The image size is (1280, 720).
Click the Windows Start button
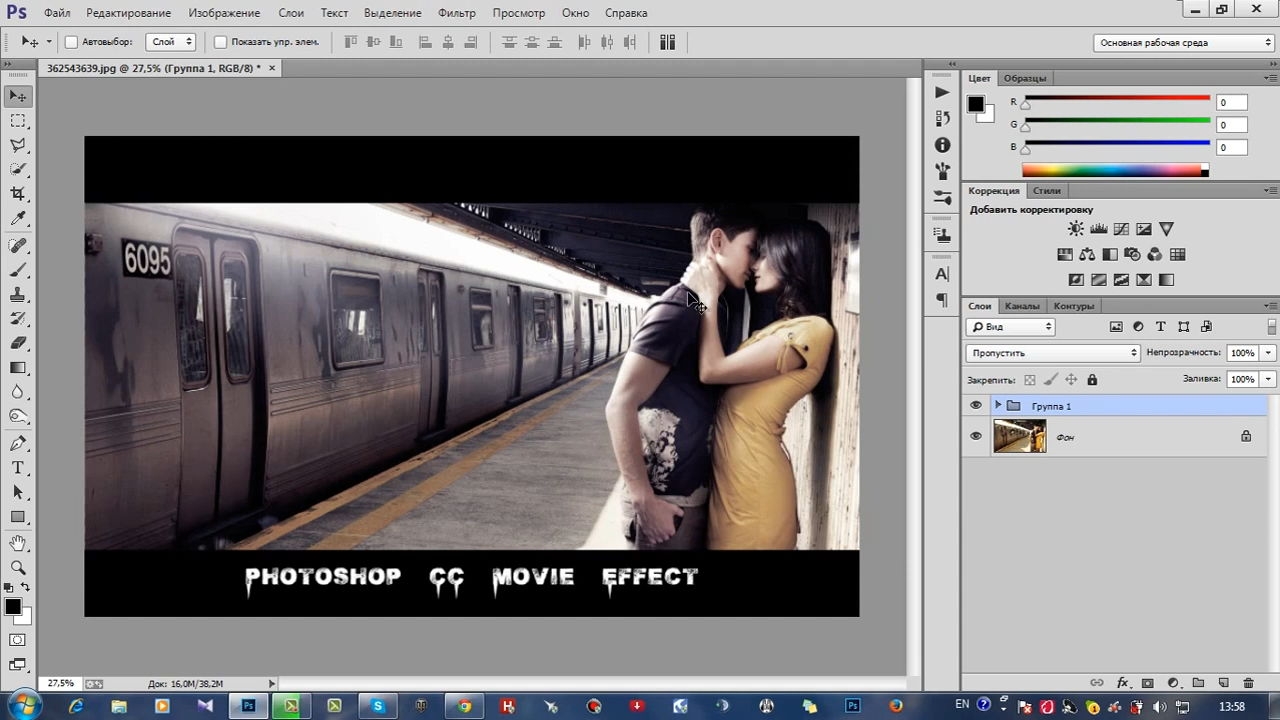24,706
